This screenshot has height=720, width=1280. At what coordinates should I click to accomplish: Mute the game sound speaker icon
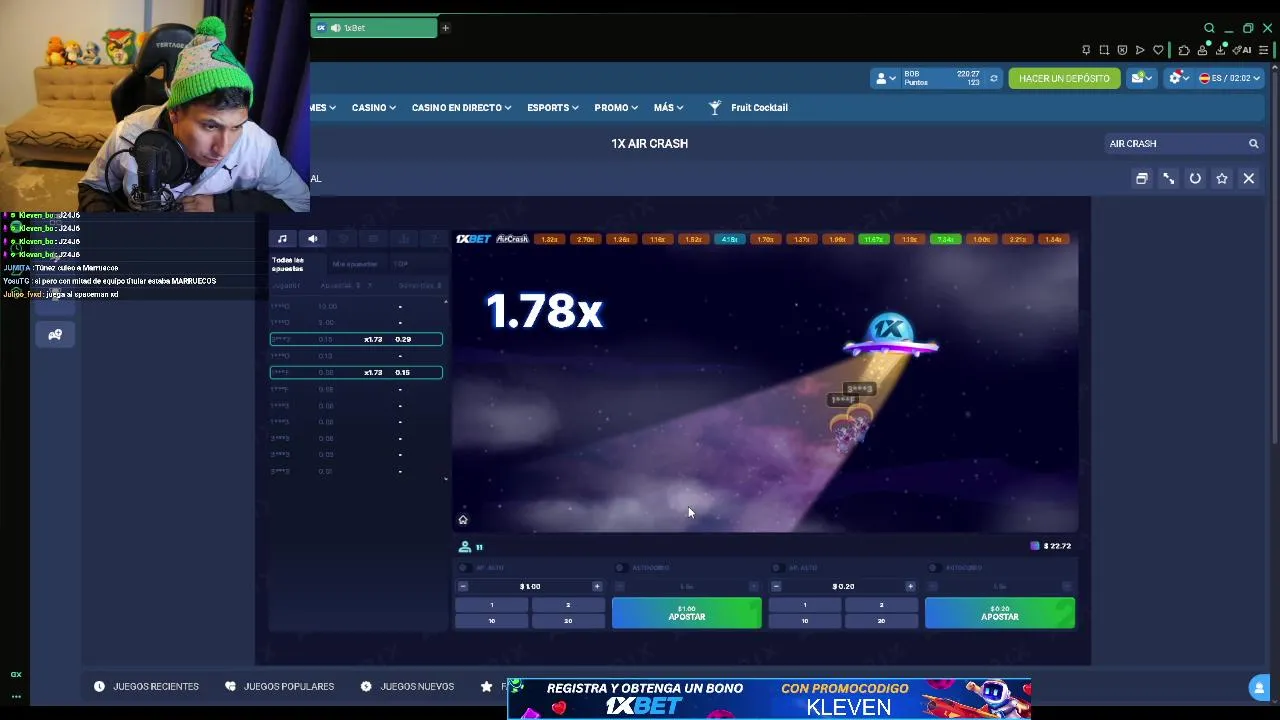pyautogui.click(x=313, y=239)
